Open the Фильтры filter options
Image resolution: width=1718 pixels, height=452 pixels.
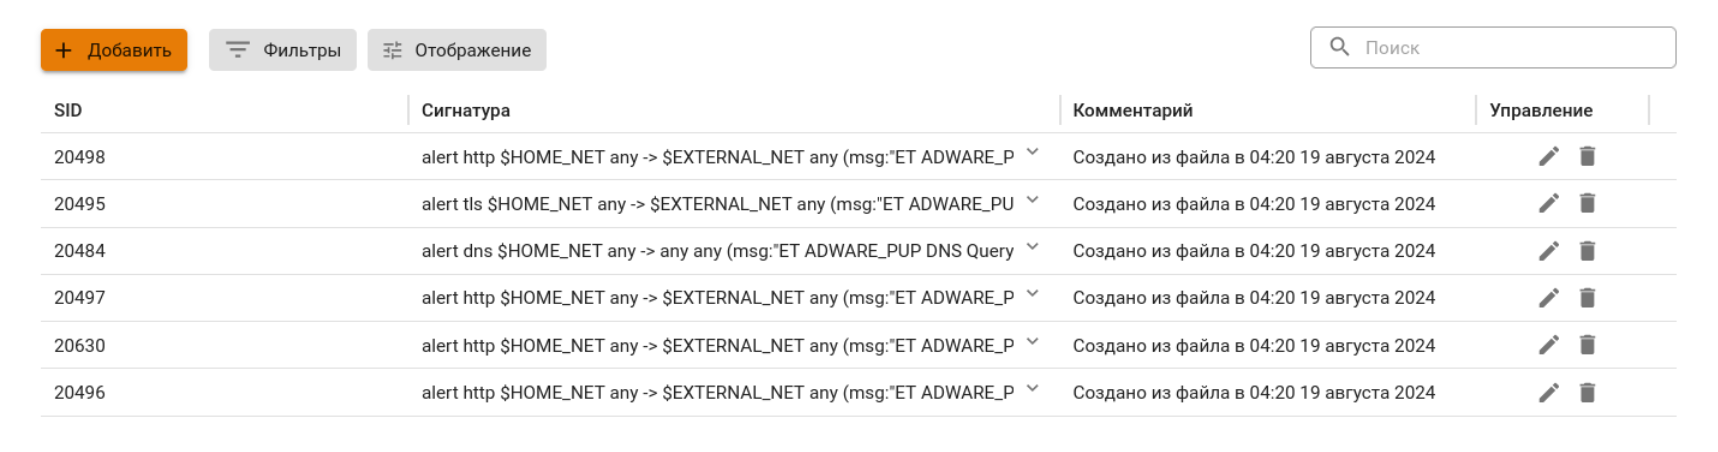click(x=282, y=50)
